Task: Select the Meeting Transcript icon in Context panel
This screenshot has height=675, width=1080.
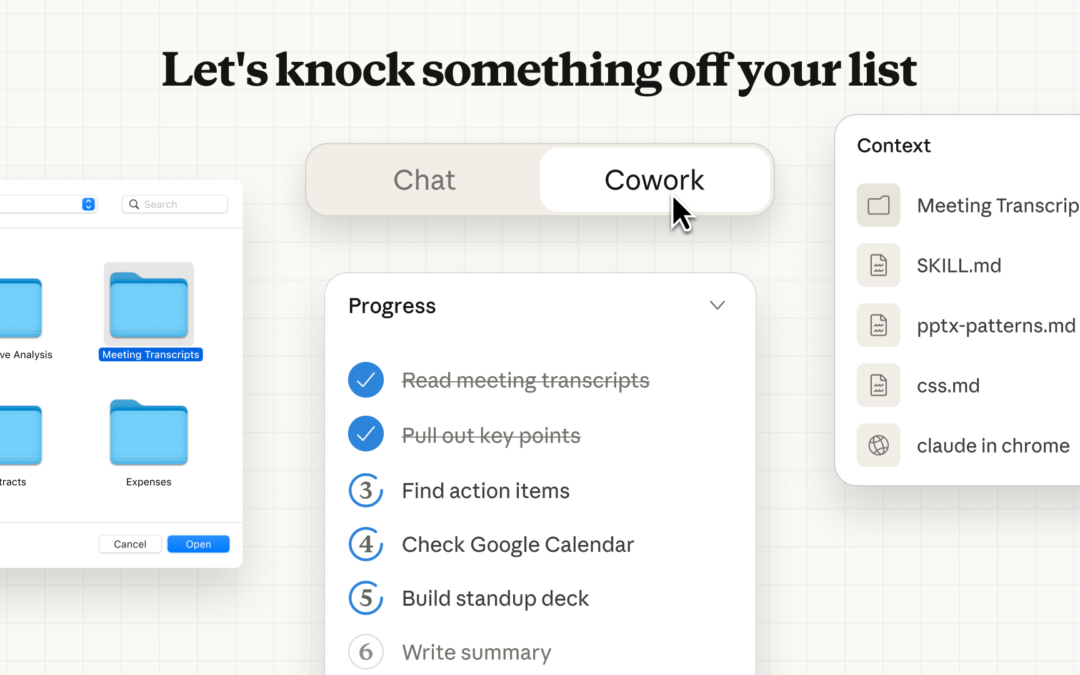Action: (x=878, y=205)
